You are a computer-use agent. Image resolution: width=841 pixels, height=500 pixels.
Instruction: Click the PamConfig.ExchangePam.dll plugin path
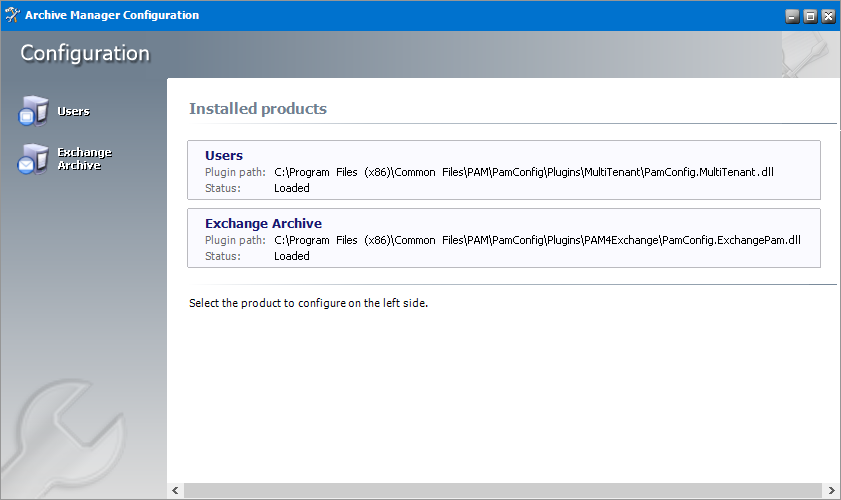(537, 240)
